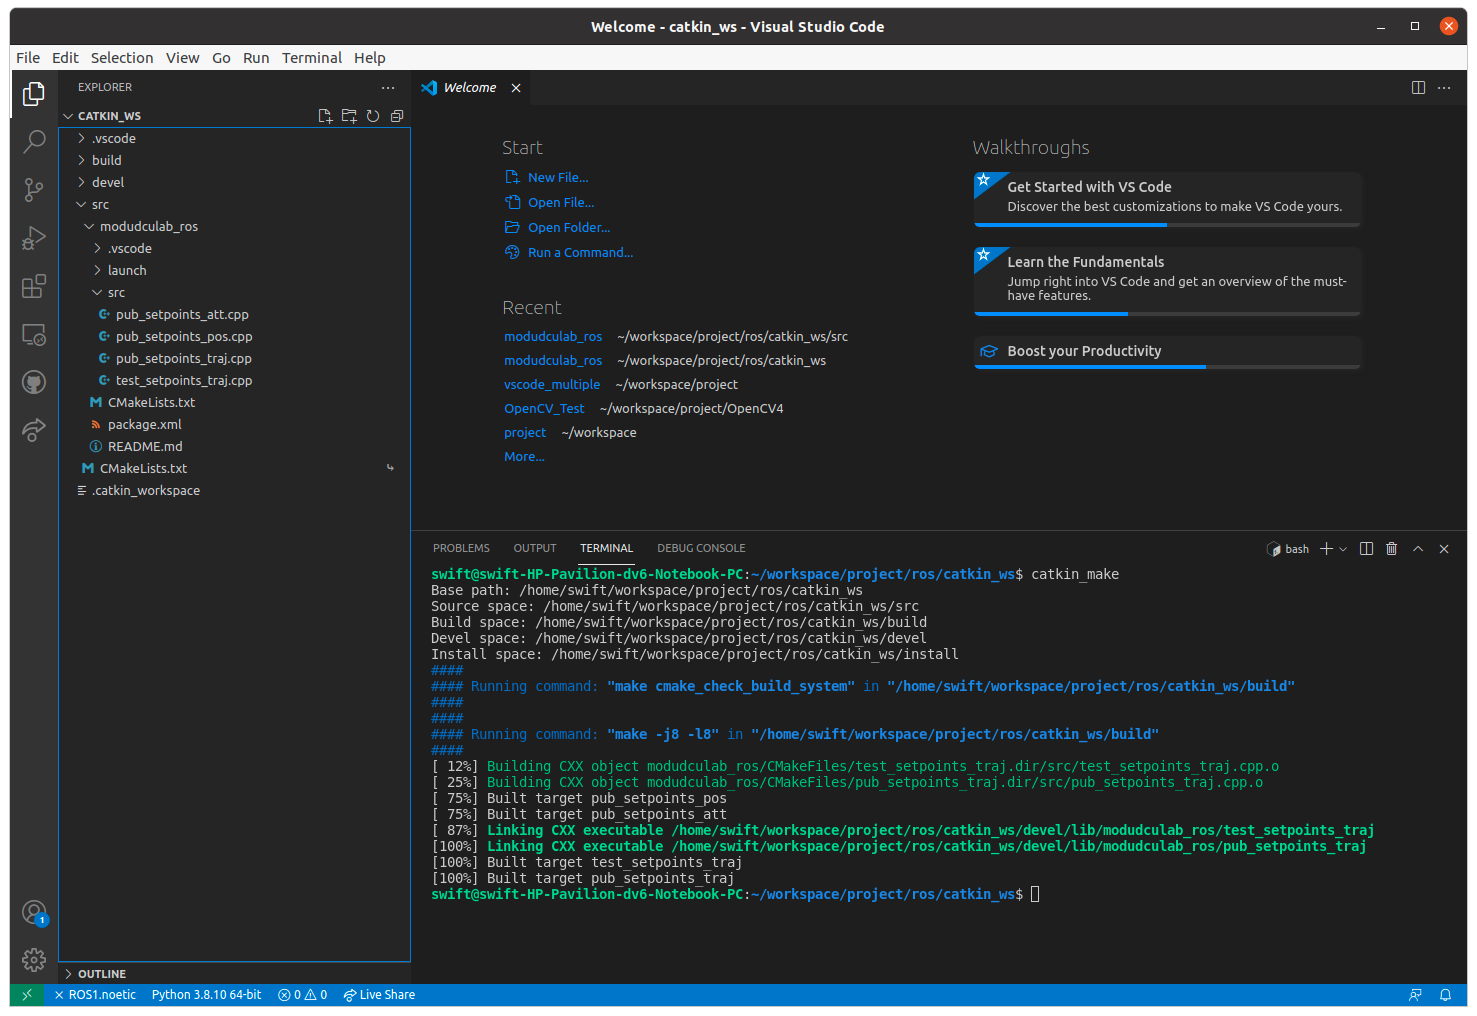Split the terminal pane
This screenshot has width=1477, height=1016.
coord(1366,549)
